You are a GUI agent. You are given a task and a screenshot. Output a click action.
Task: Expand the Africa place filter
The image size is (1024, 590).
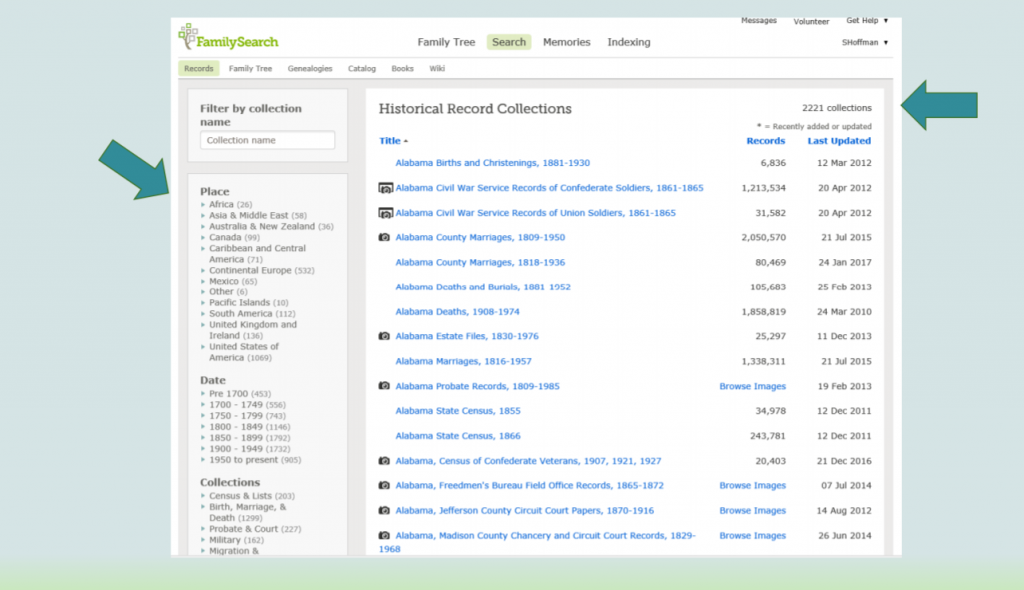click(203, 205)
